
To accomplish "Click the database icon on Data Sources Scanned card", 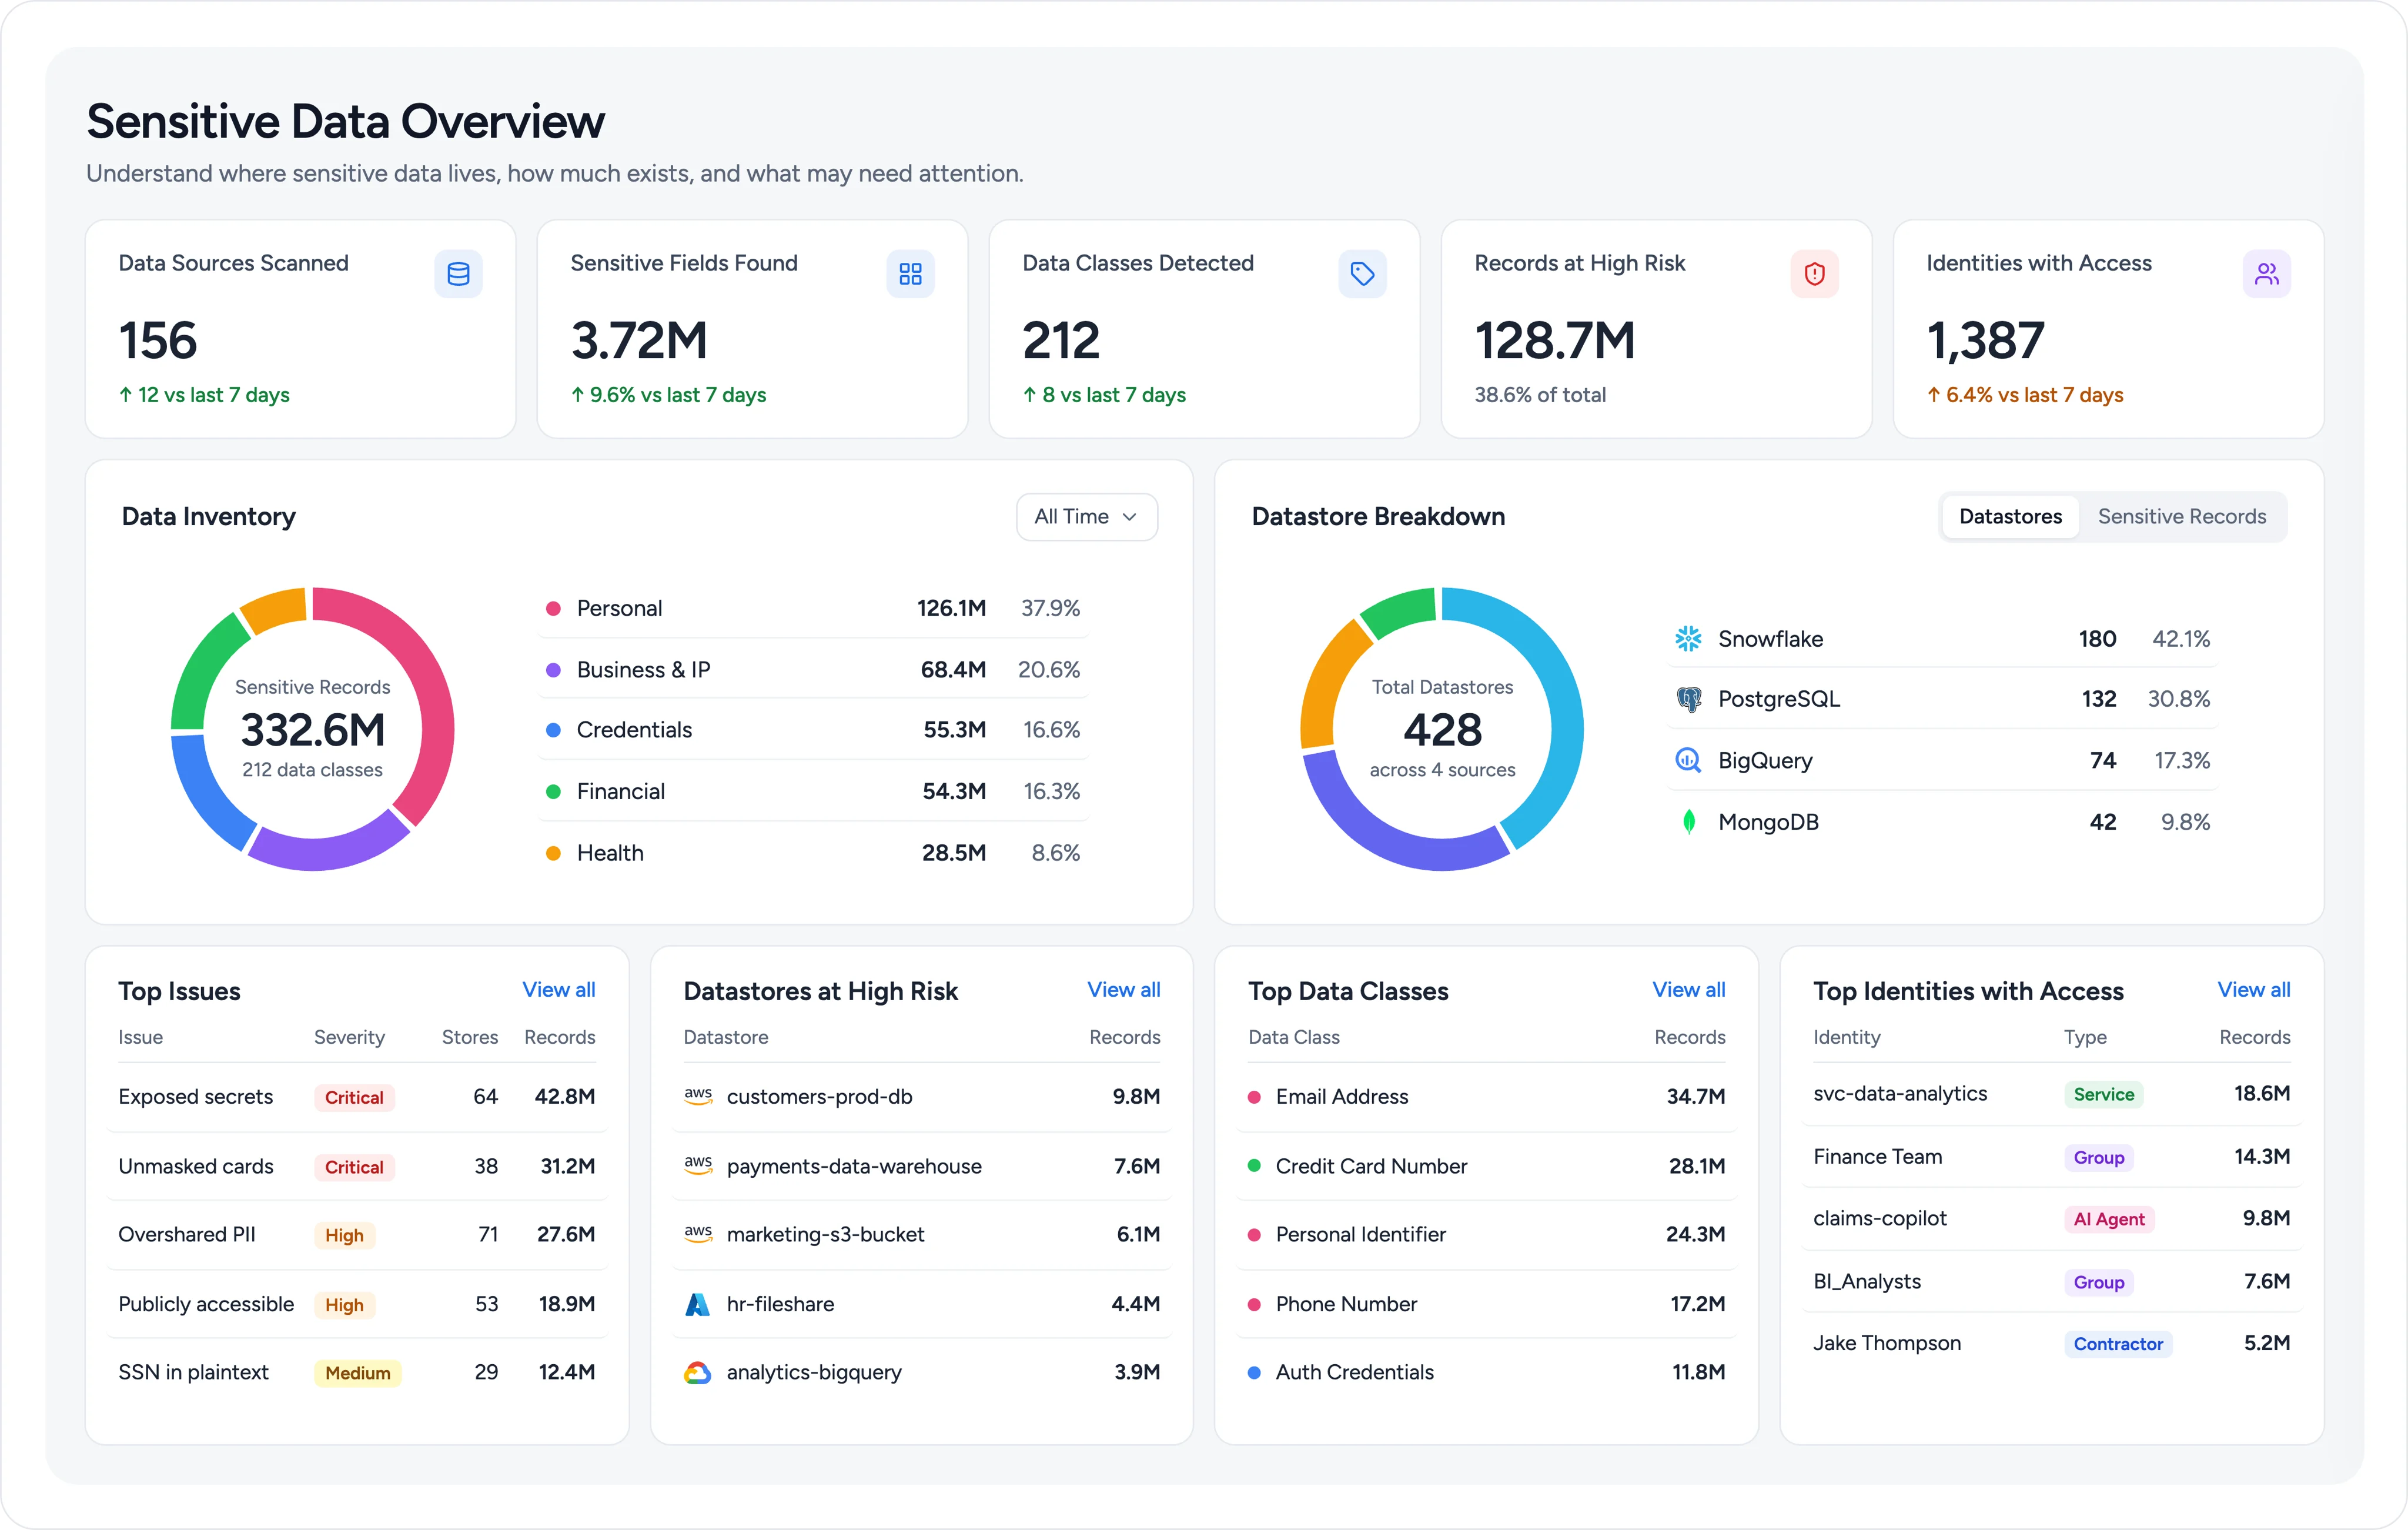I will point(458,274).
